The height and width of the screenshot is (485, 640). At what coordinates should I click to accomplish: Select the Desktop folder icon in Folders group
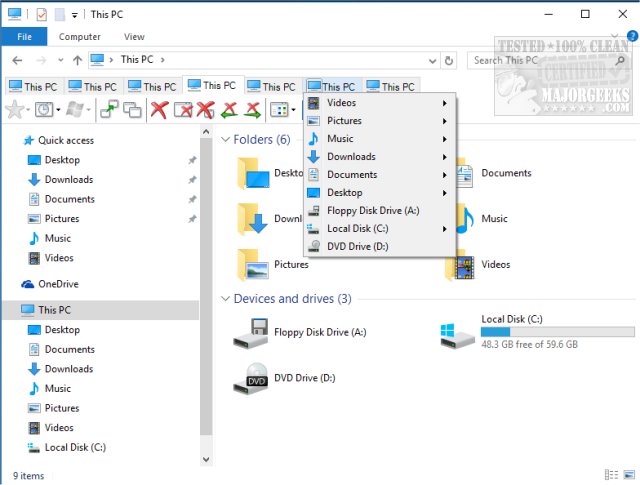[253, 174]
